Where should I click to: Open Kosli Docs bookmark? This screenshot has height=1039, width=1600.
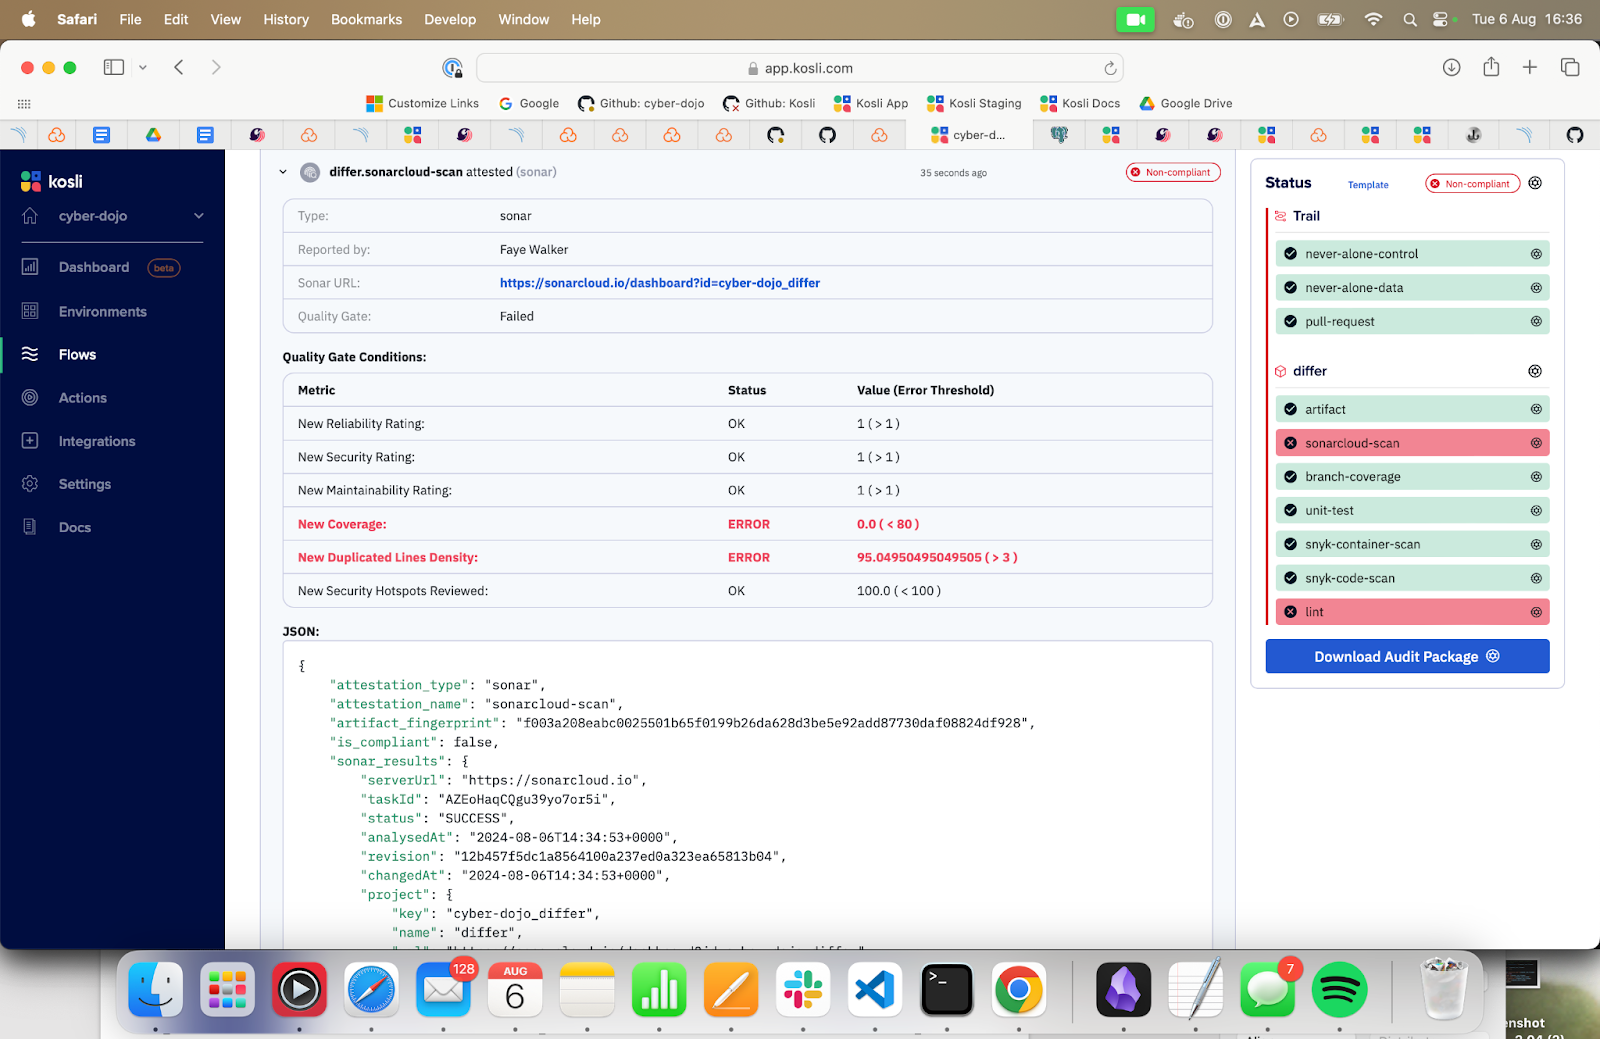tap(1080, 103)
